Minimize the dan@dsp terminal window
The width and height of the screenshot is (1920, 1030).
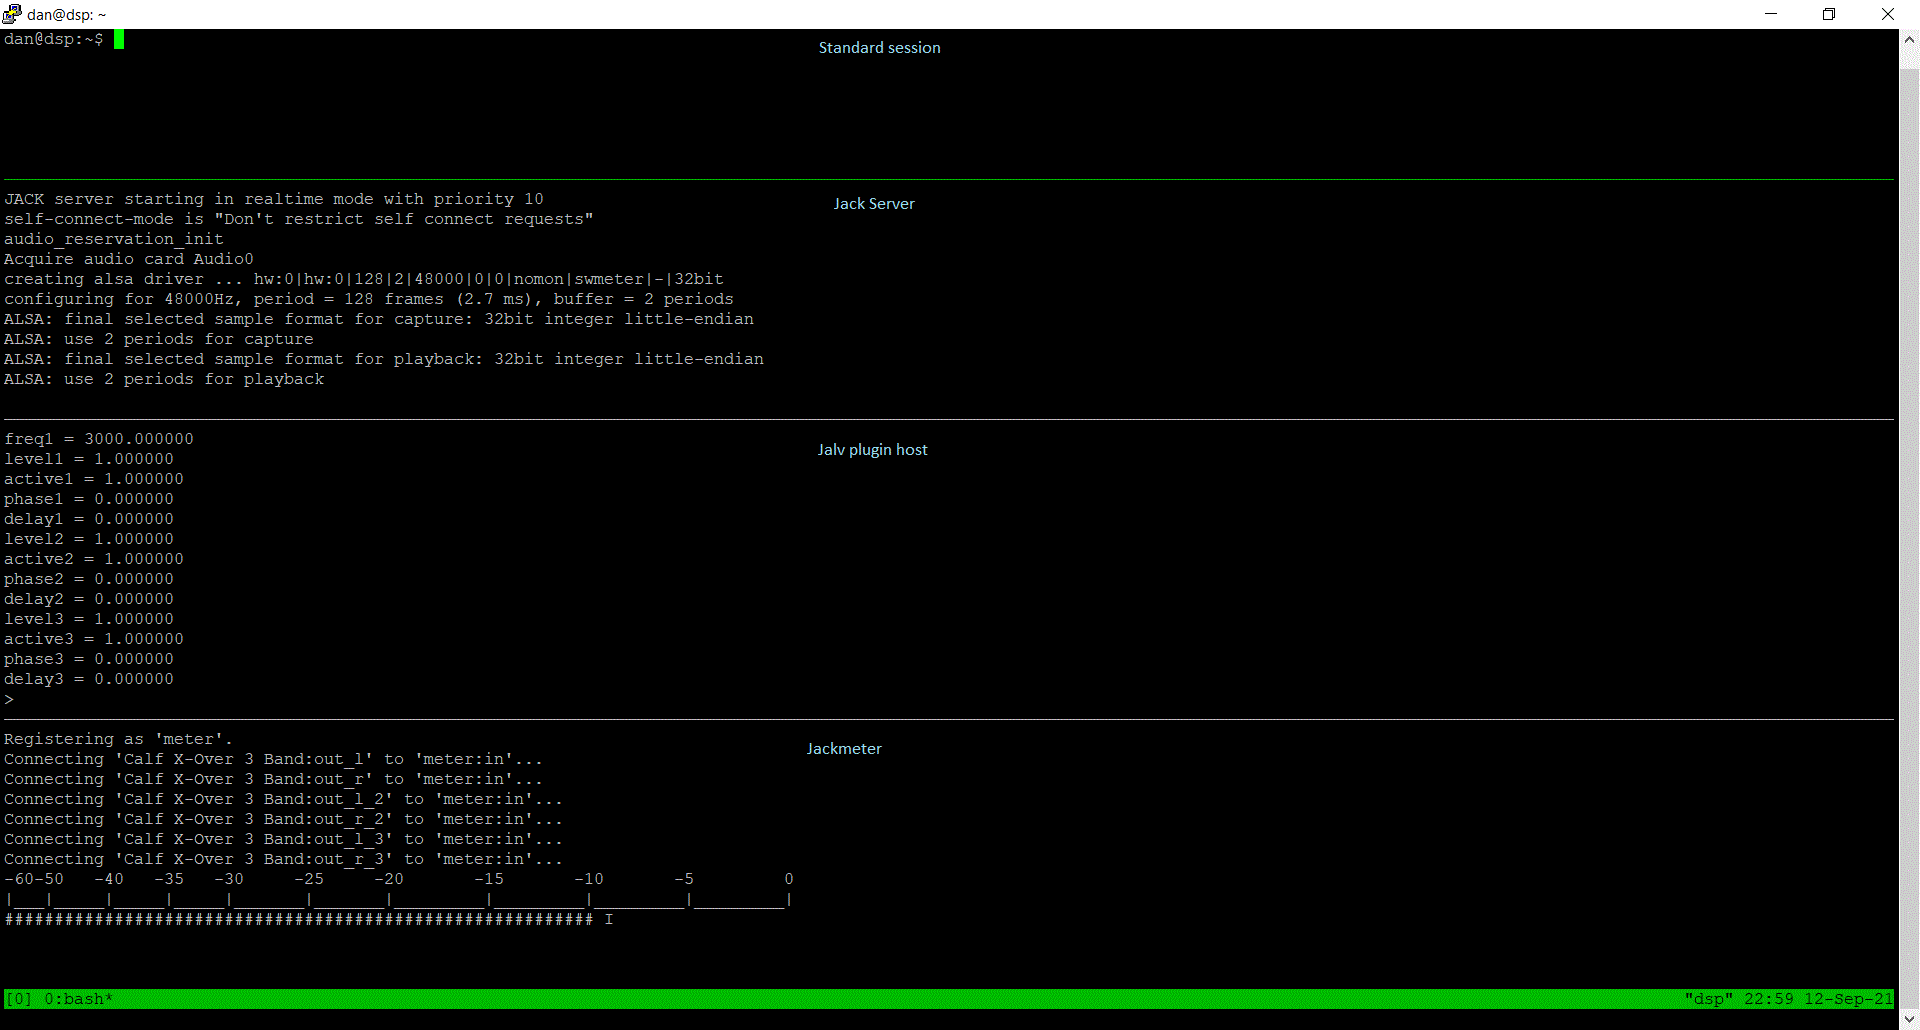(x=1771, y=14)
